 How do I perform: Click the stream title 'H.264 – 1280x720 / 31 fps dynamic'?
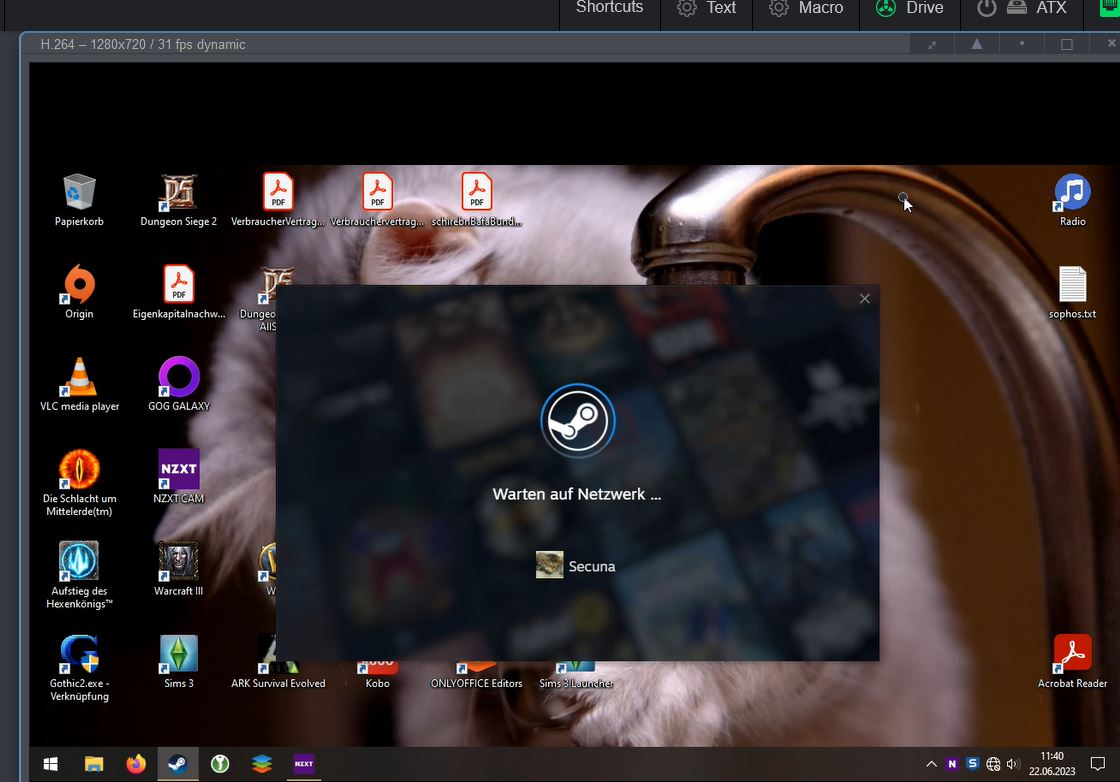coord(143,44)
